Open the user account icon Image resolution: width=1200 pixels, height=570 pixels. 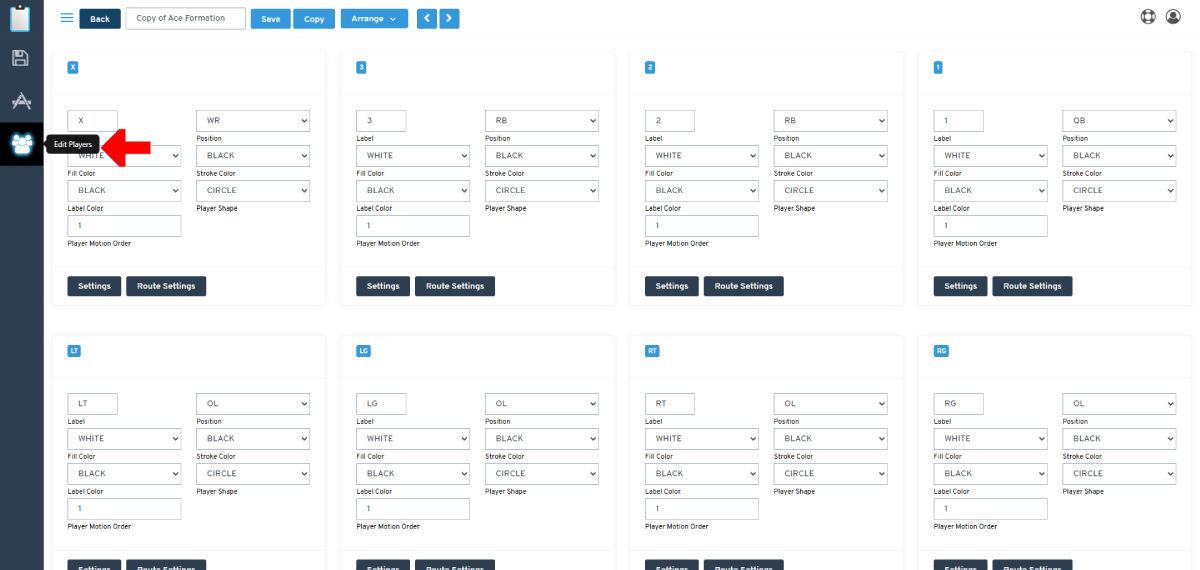click(1173, 17)
